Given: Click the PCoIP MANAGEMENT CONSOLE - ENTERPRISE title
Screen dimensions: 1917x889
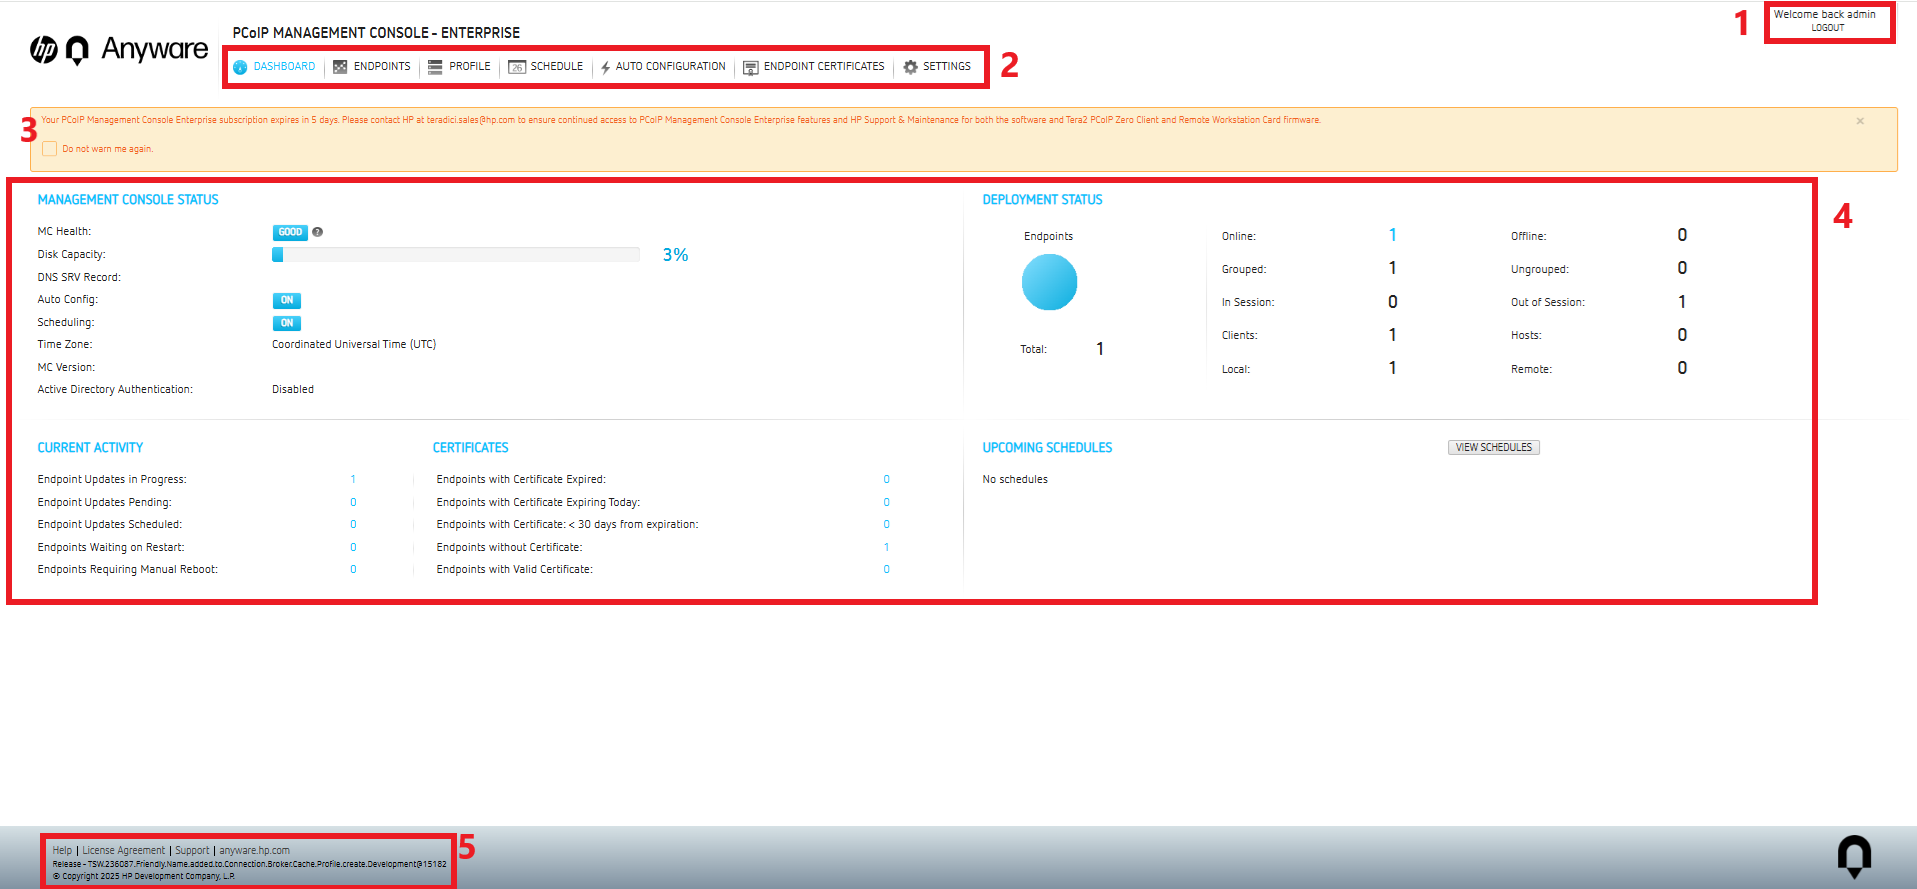Looking at the screenshot, I should [376, 33].
